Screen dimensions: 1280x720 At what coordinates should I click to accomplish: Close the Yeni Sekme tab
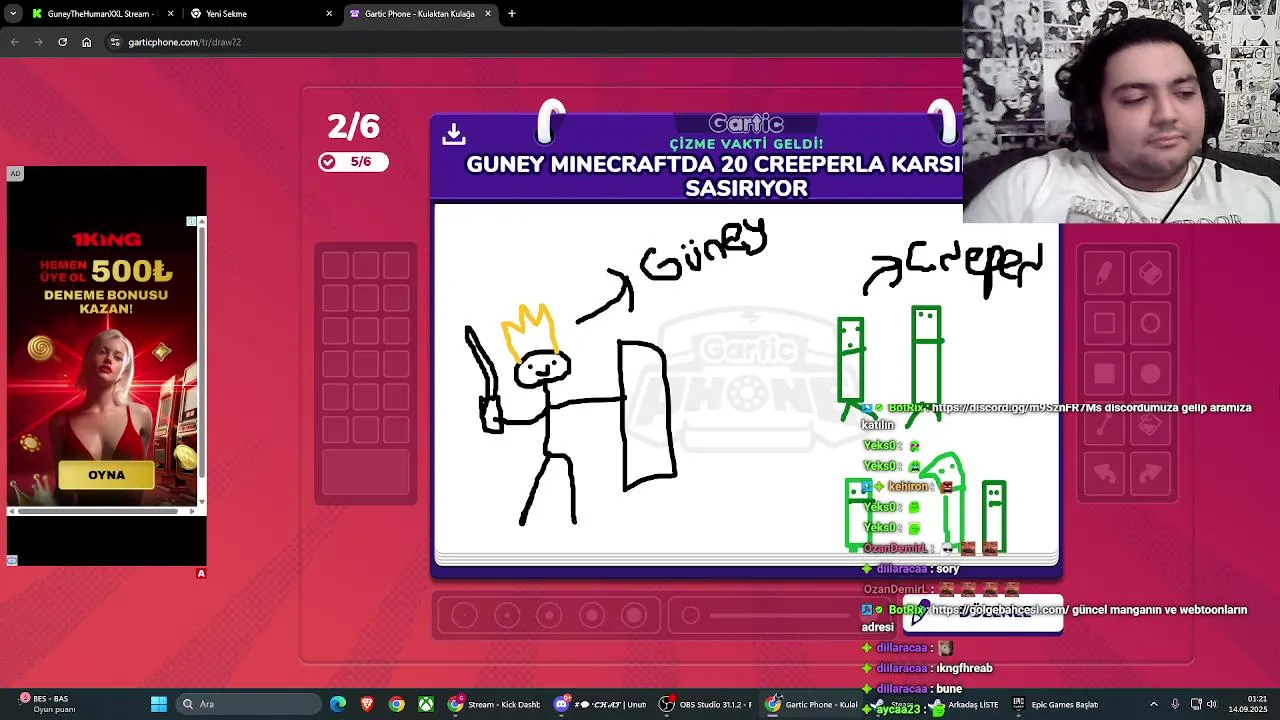pyautogui.click(x=329, y=14)
